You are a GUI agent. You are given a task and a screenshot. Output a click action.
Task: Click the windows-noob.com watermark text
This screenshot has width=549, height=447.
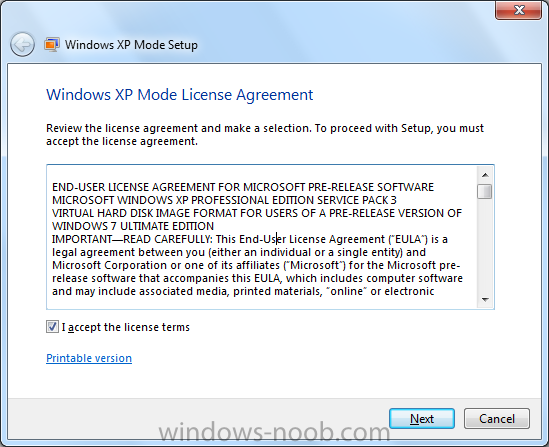click(x=274, y=432)
